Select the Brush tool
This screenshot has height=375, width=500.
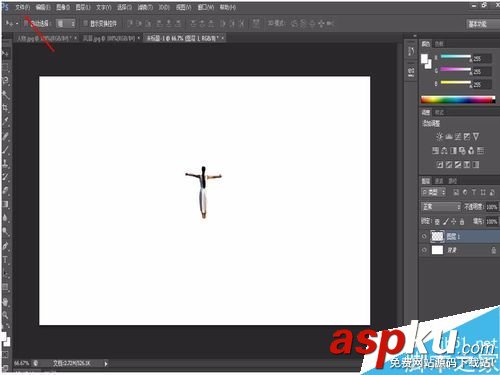(5, 150)
